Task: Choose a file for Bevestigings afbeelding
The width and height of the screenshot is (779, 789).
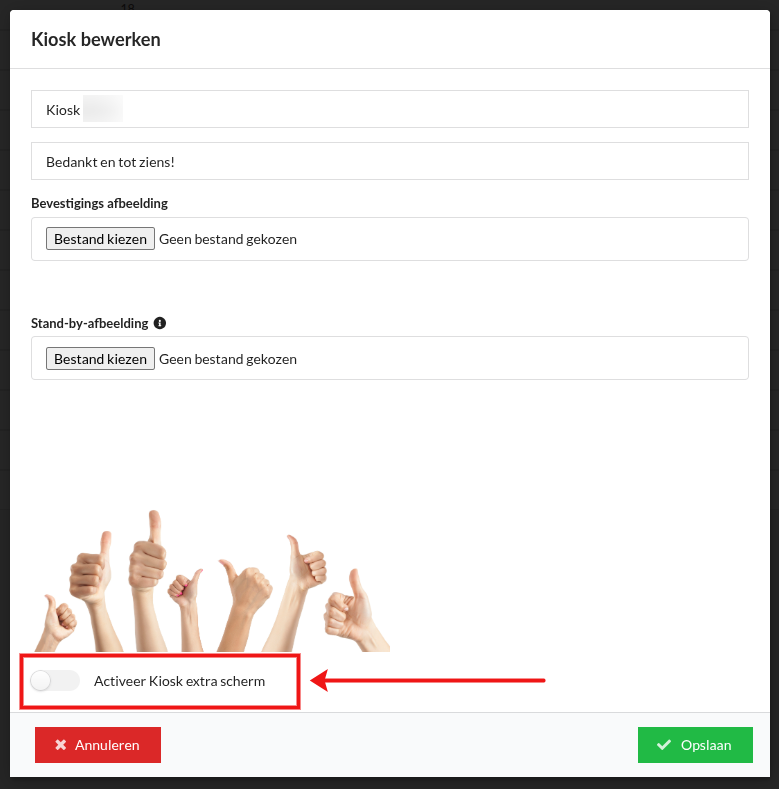Action: point(100,239)
